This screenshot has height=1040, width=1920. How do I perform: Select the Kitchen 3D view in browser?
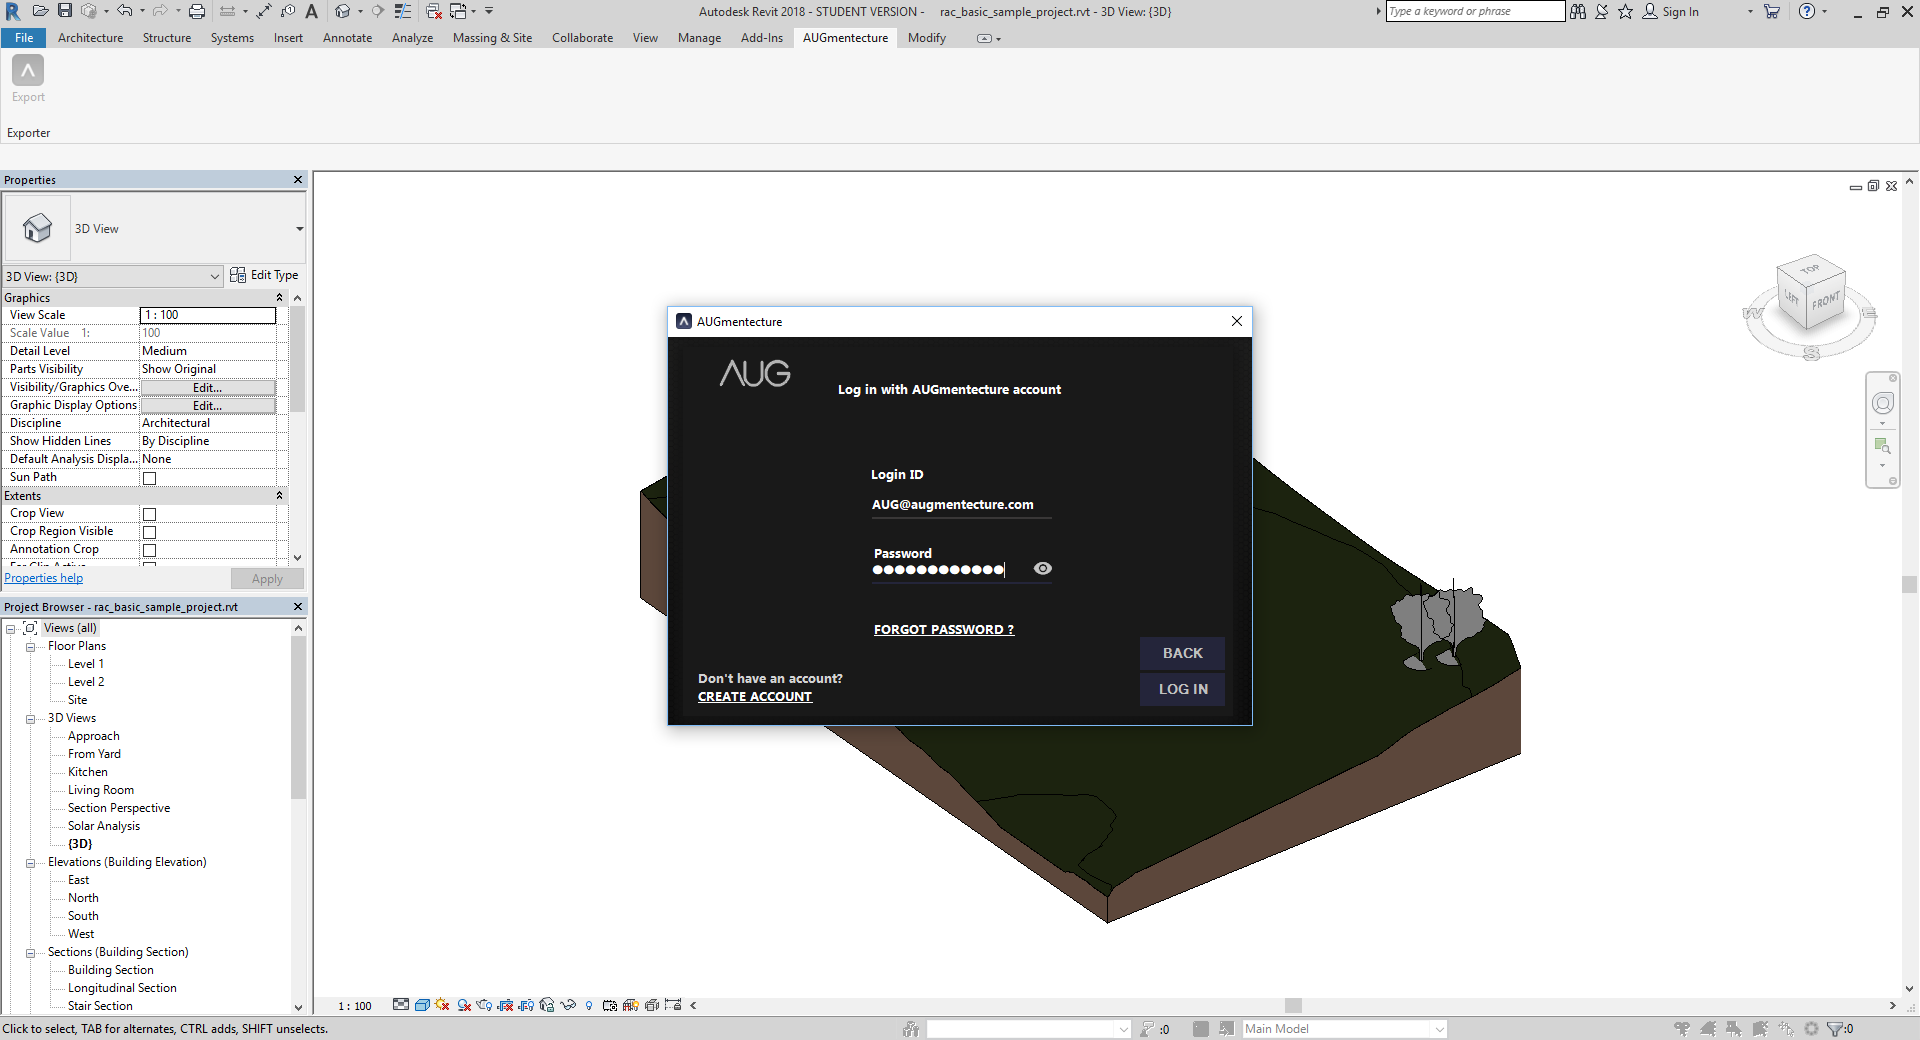88,772
